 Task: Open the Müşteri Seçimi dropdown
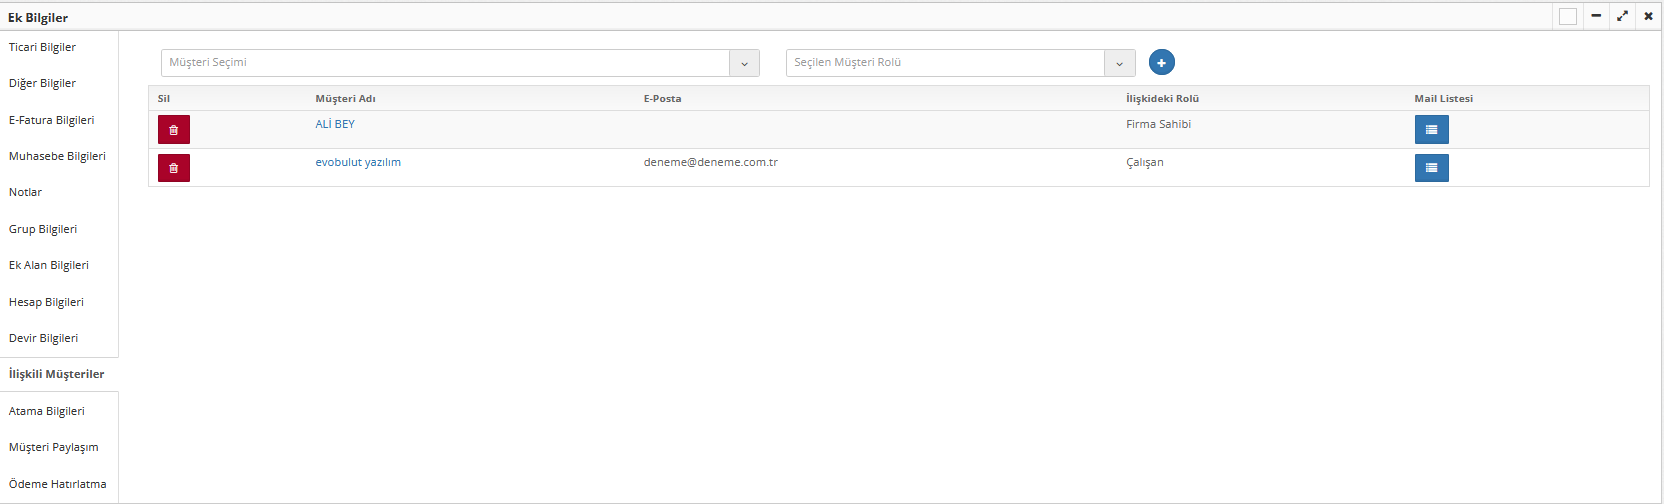point(744,63)
